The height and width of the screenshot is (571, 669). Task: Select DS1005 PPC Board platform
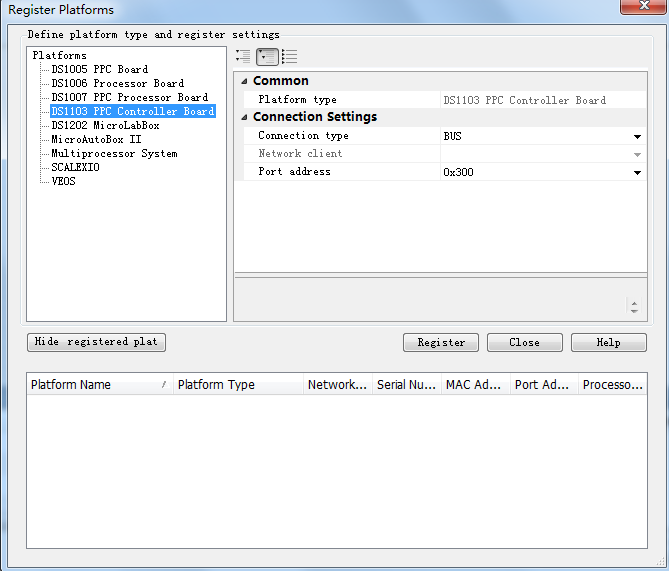point(99,69)
